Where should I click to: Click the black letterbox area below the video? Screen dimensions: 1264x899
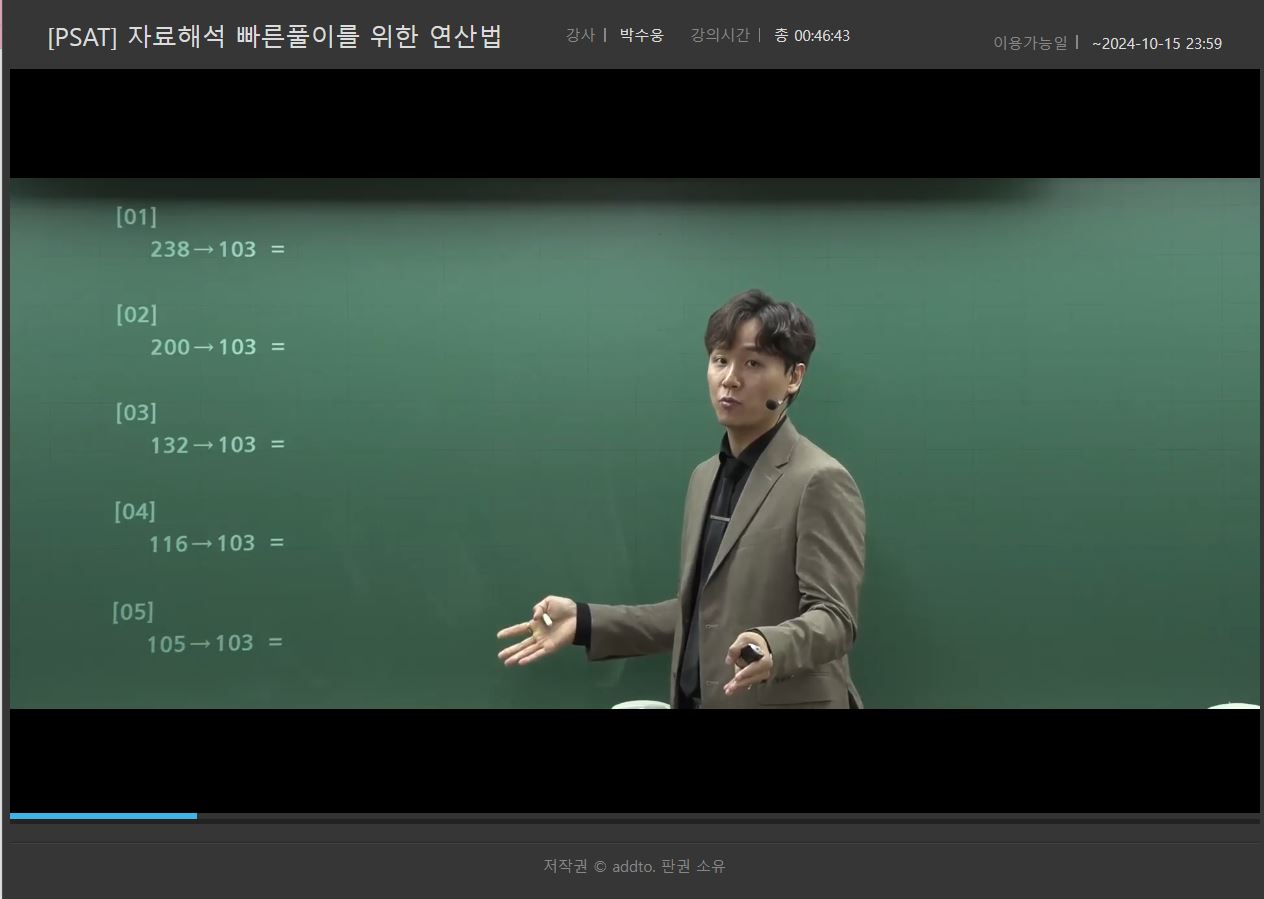(x=634, y=760)
